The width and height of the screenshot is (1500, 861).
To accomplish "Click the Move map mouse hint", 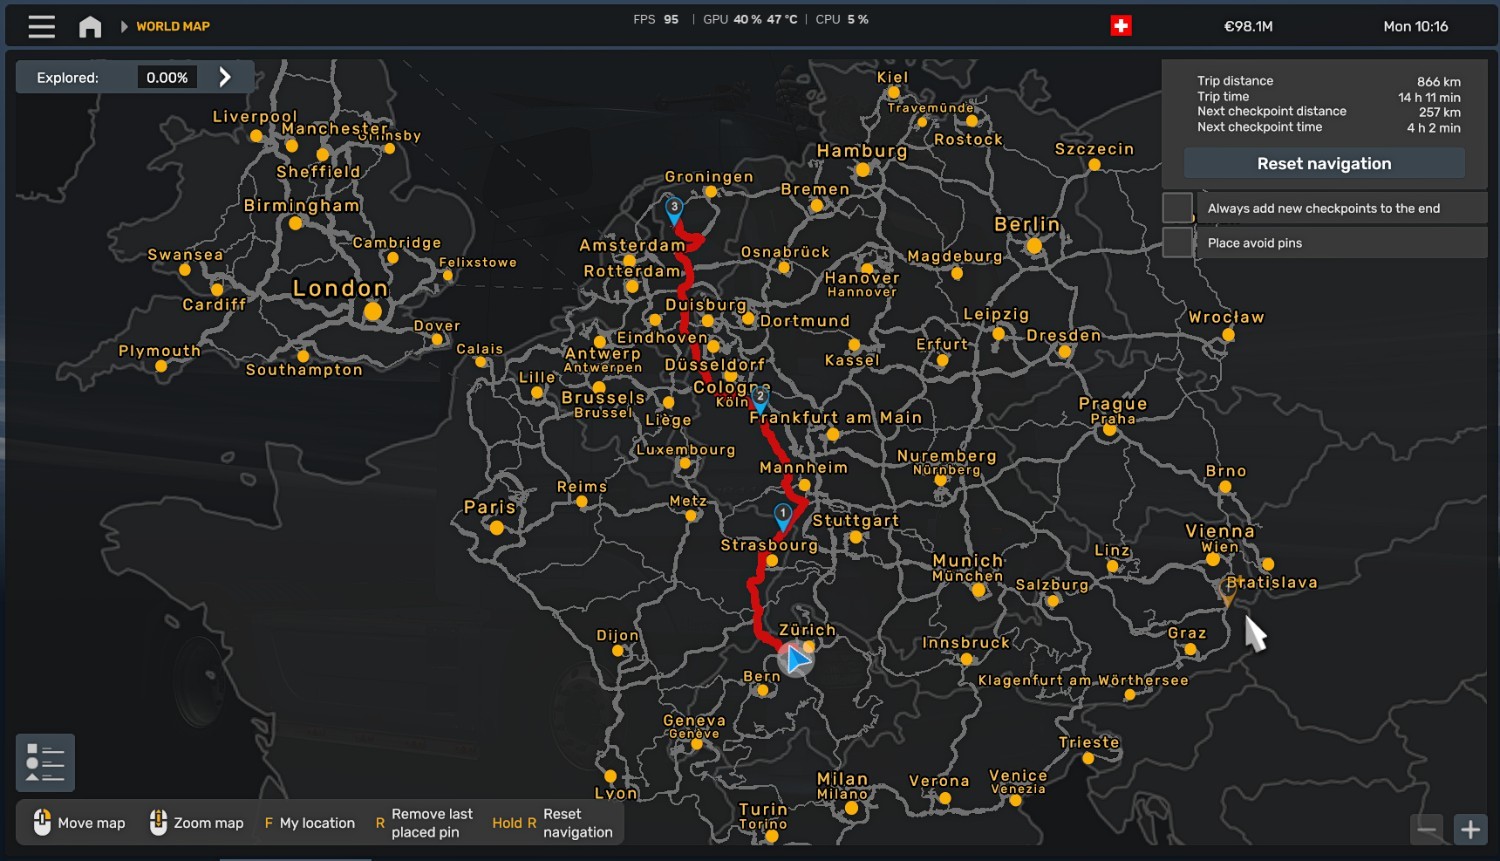I will pos(79,823).
